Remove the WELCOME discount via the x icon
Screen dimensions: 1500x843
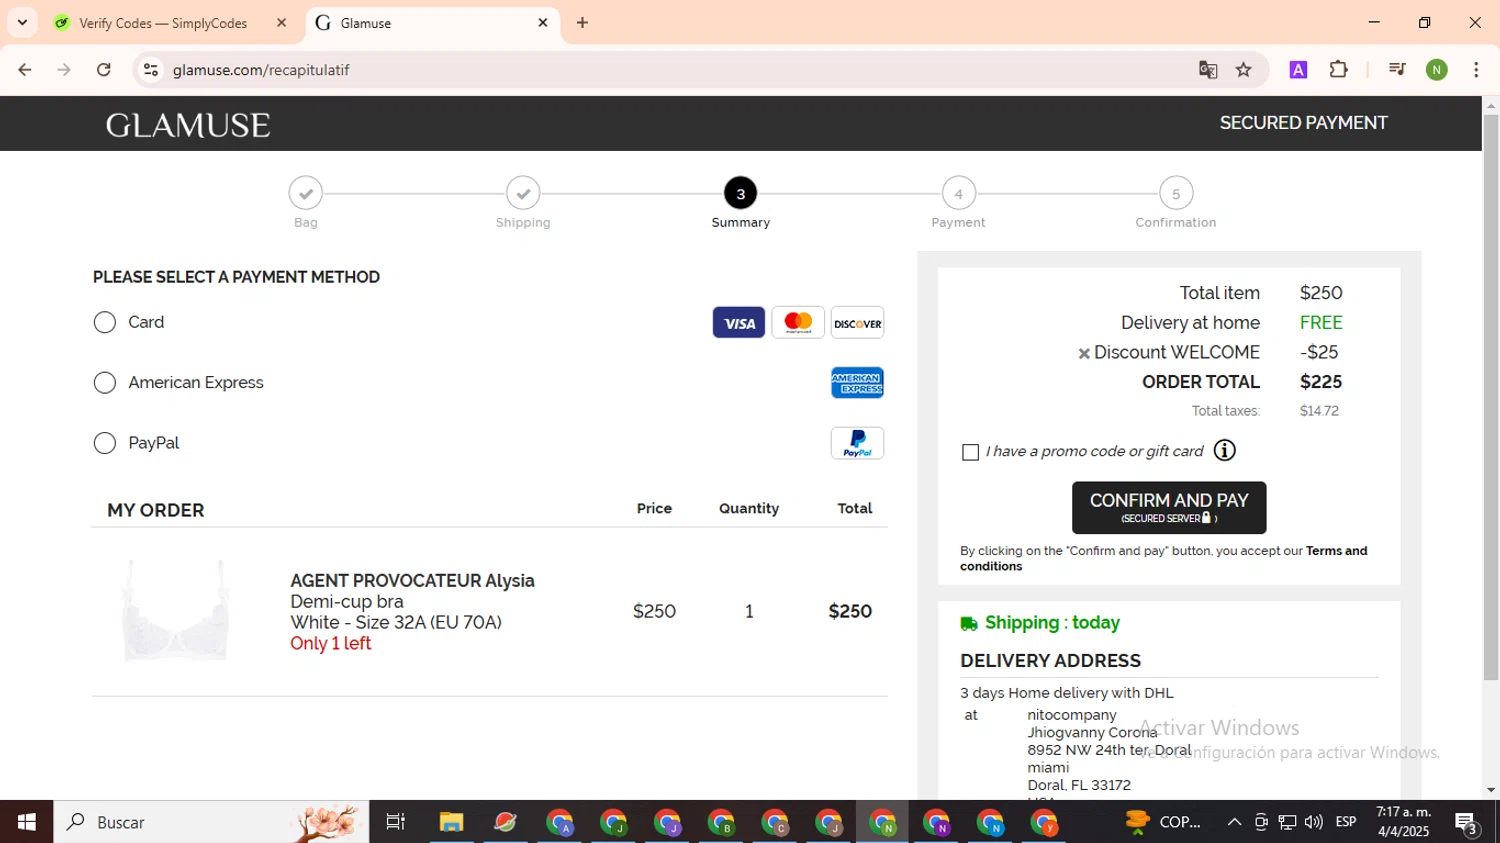point(1083,353)
